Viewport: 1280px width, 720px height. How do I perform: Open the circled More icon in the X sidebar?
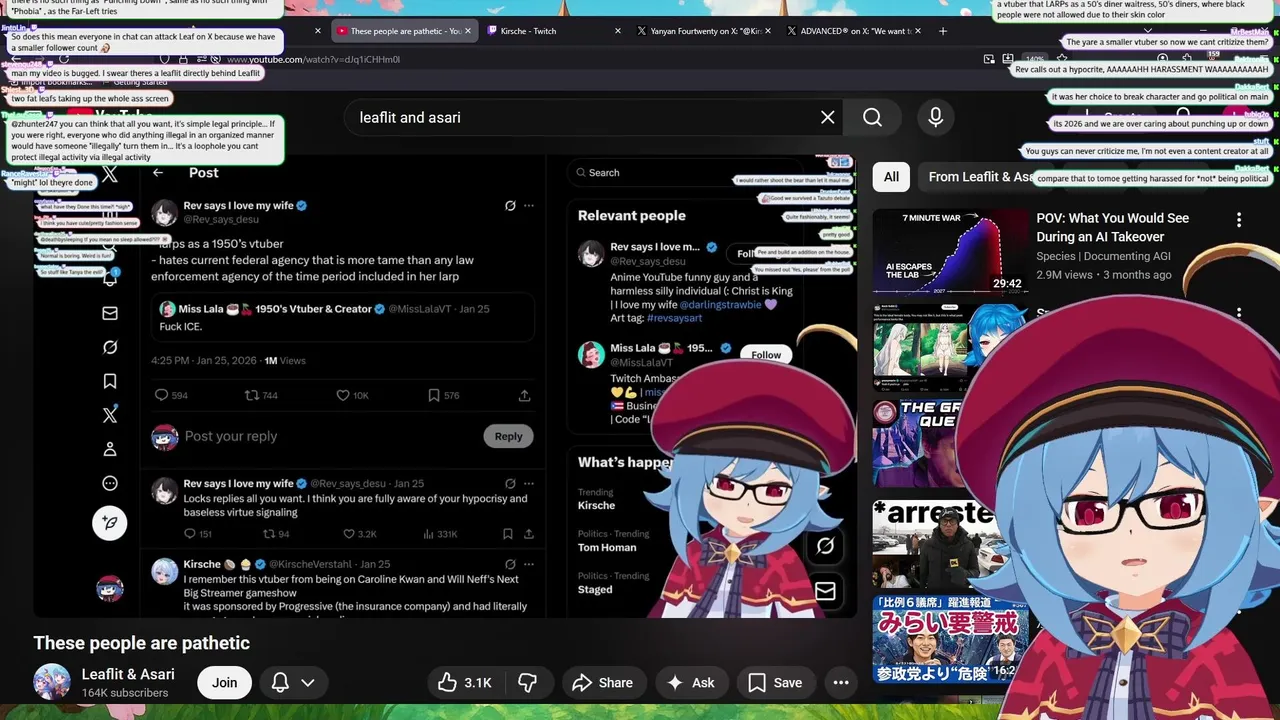click(110, 483)
